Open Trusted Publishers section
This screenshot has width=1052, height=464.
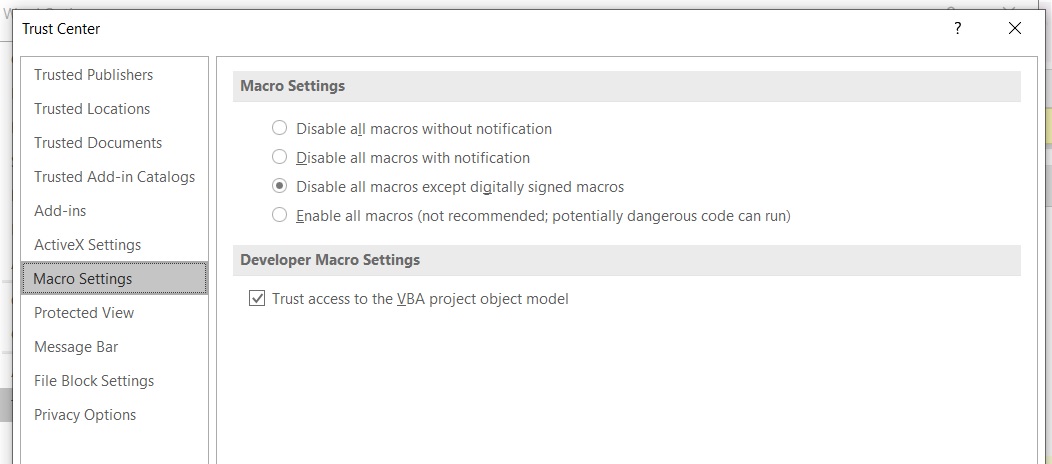[93, 75]
